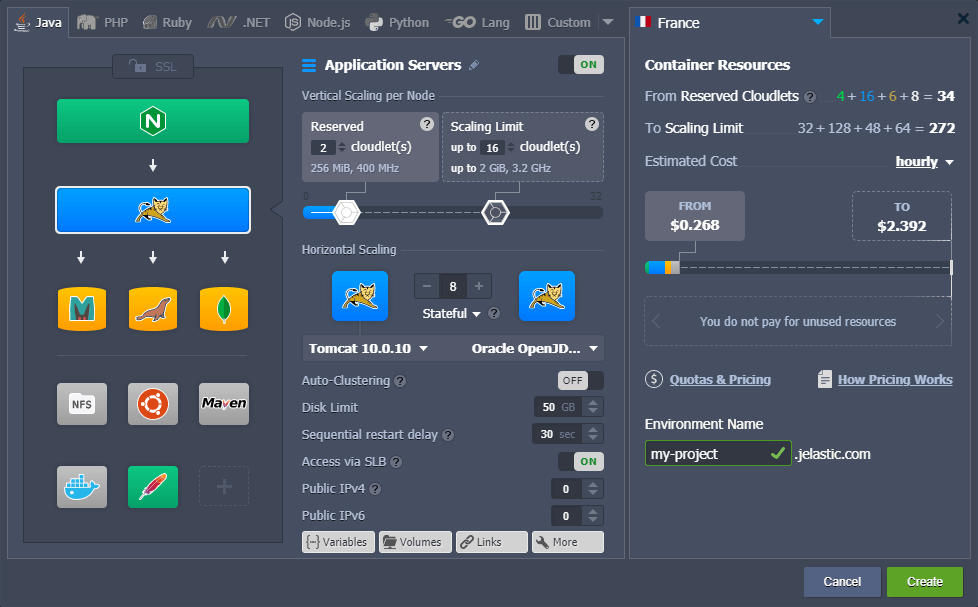Screen dimensions: 978x607
Task: Open Public IPv4 help icon
Action: click(375, 489)
